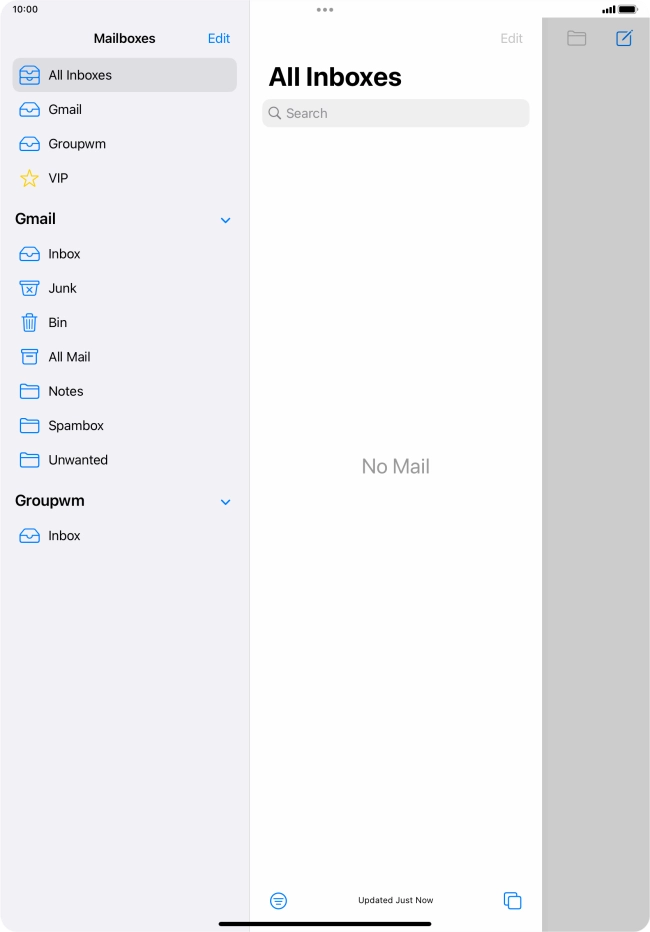The image size is (650, 932).
Task: Tap the battery indicator in status bar
Action: (627, 10)
